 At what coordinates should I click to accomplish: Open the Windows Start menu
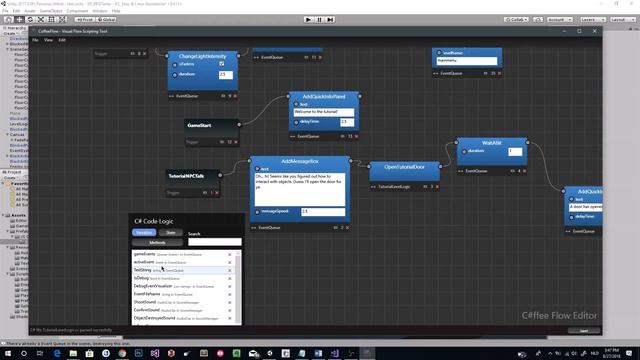8,353
